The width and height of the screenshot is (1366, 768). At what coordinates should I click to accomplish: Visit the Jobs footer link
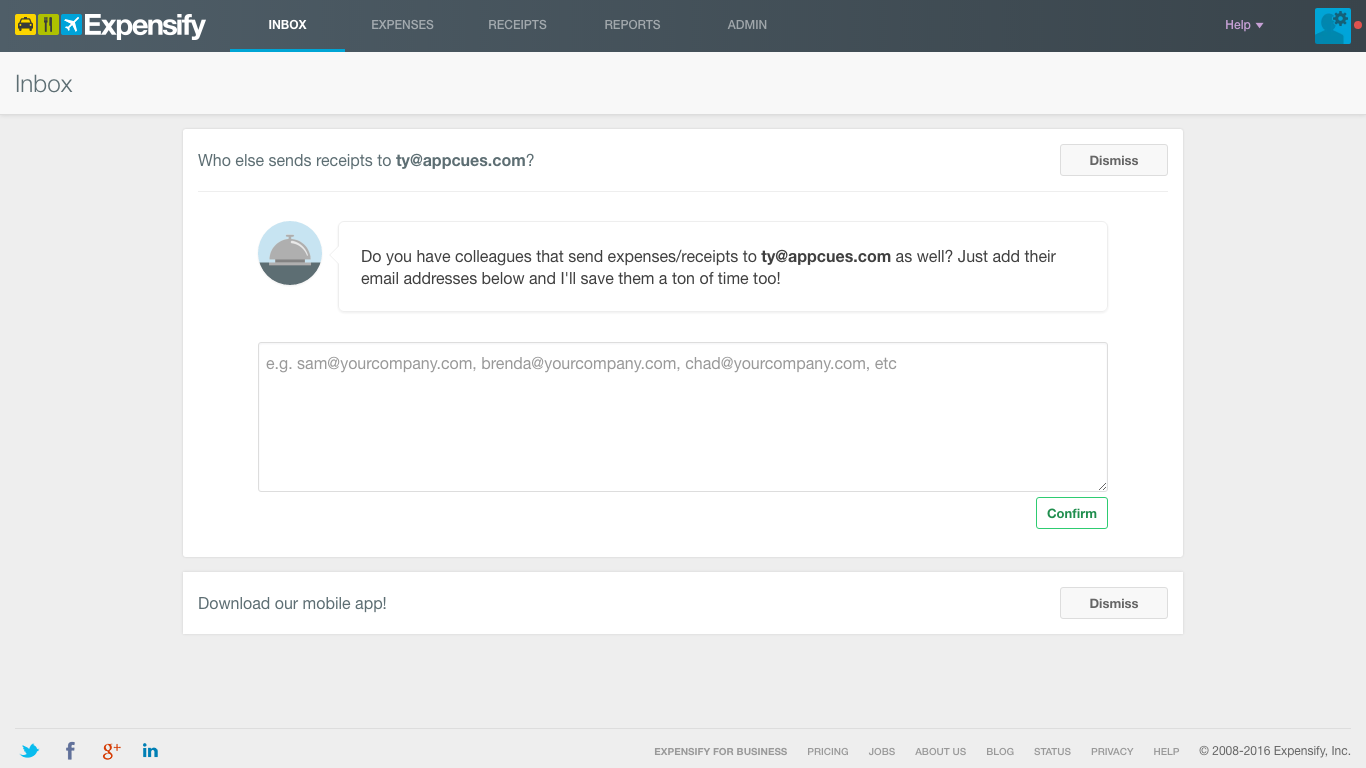click(x=882, y=751)
